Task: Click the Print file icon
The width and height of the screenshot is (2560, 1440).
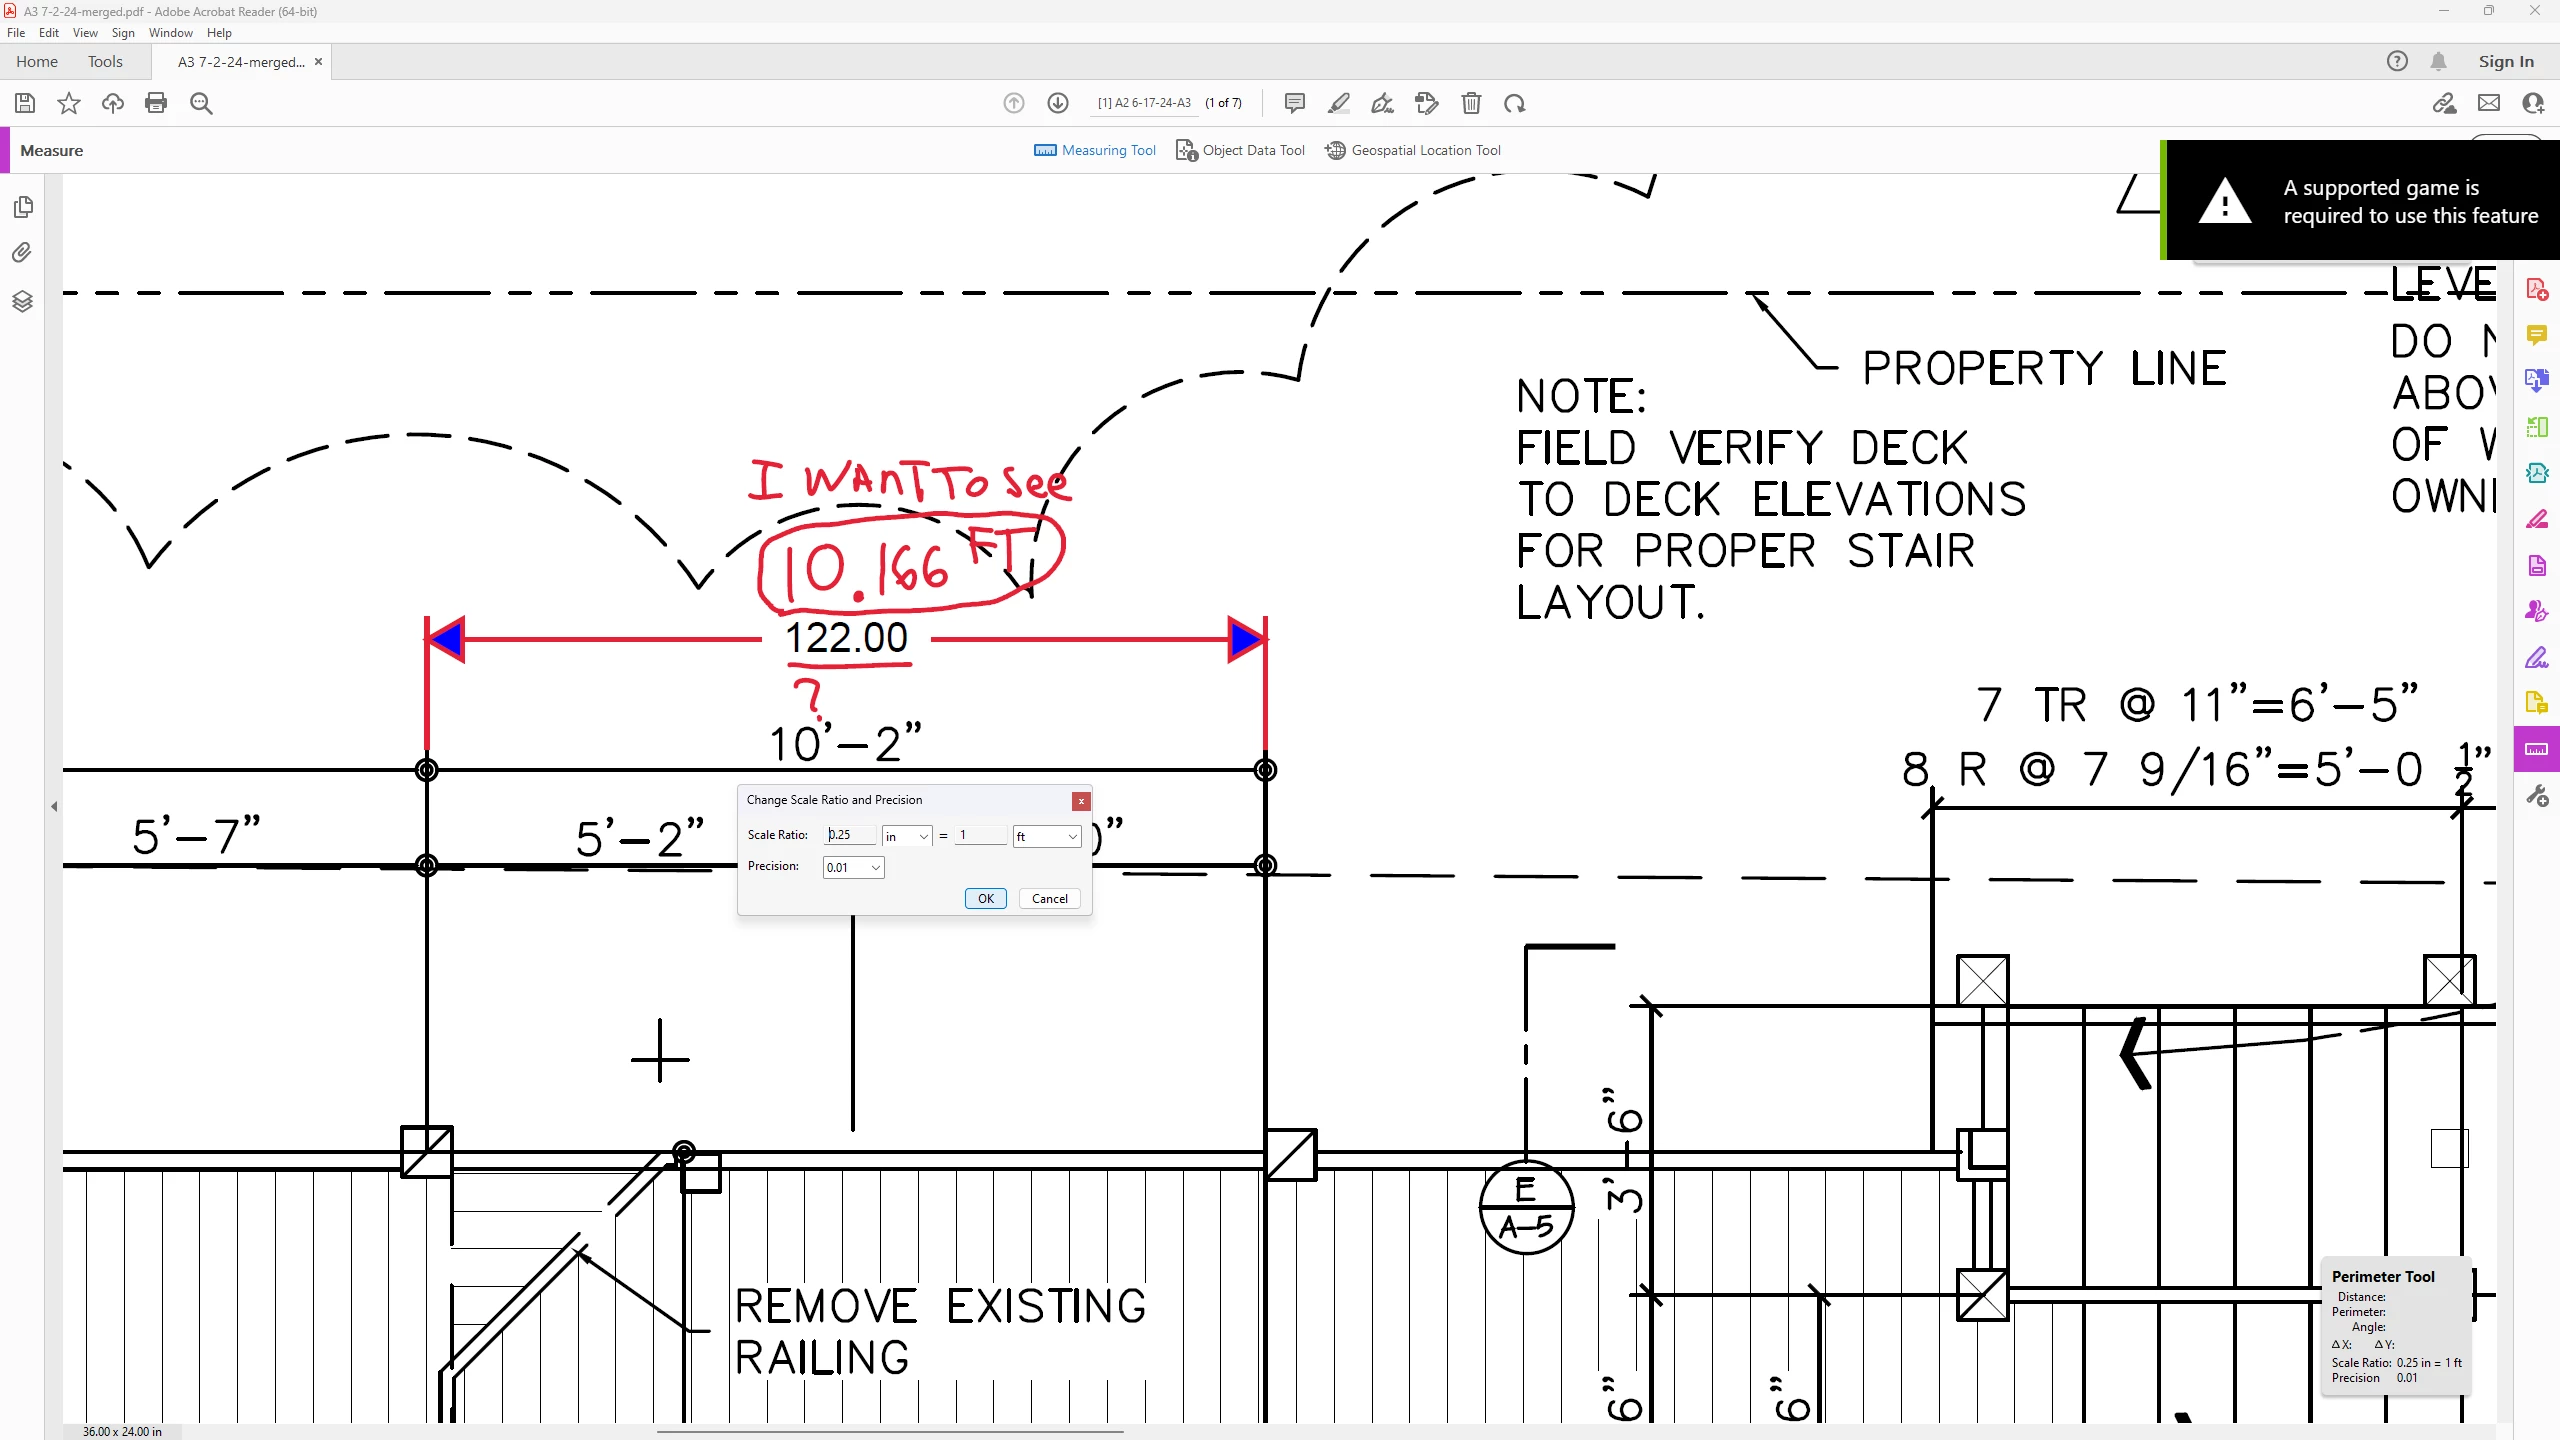Action: [x=156, y=103]
